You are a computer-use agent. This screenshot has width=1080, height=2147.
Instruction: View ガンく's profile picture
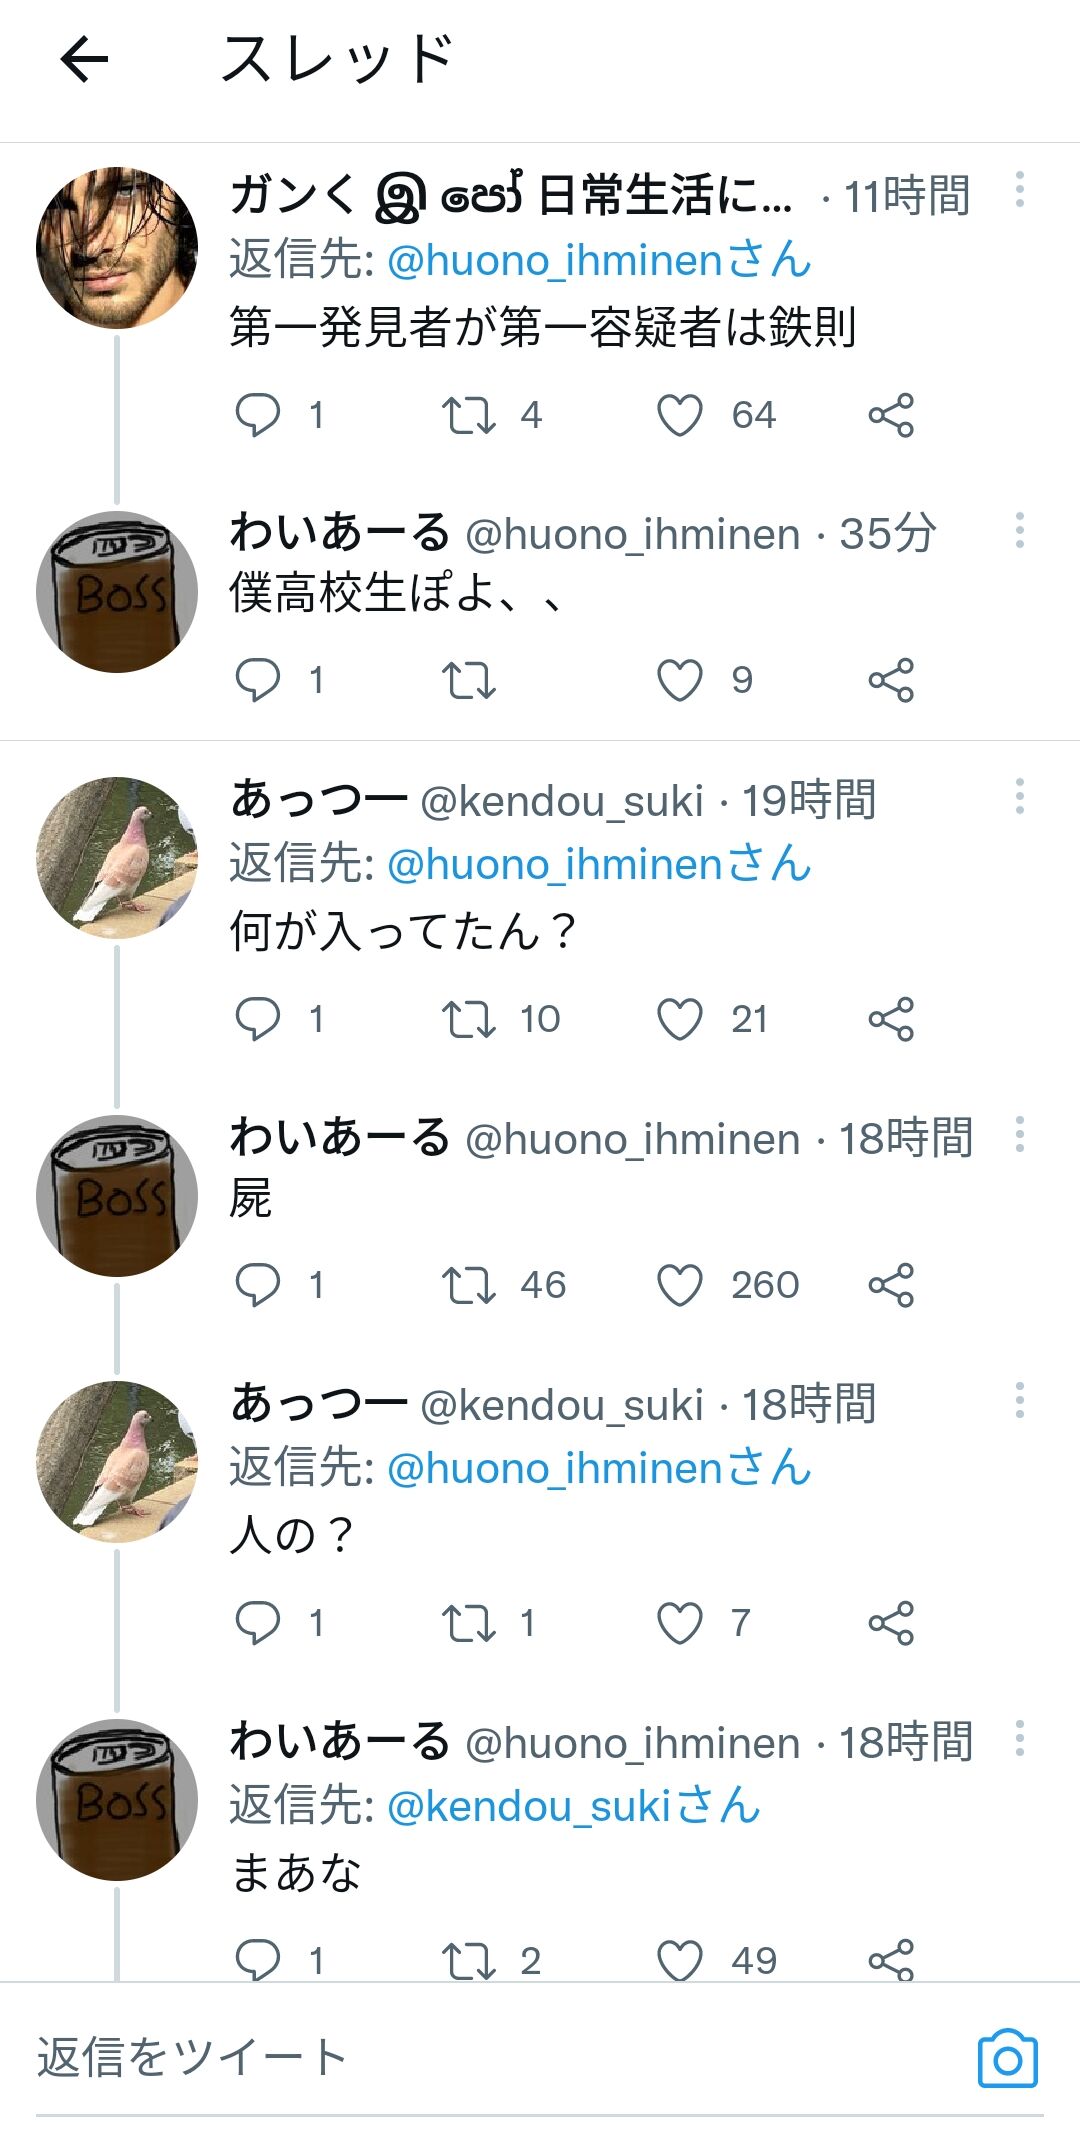click(x=117, y=247)
